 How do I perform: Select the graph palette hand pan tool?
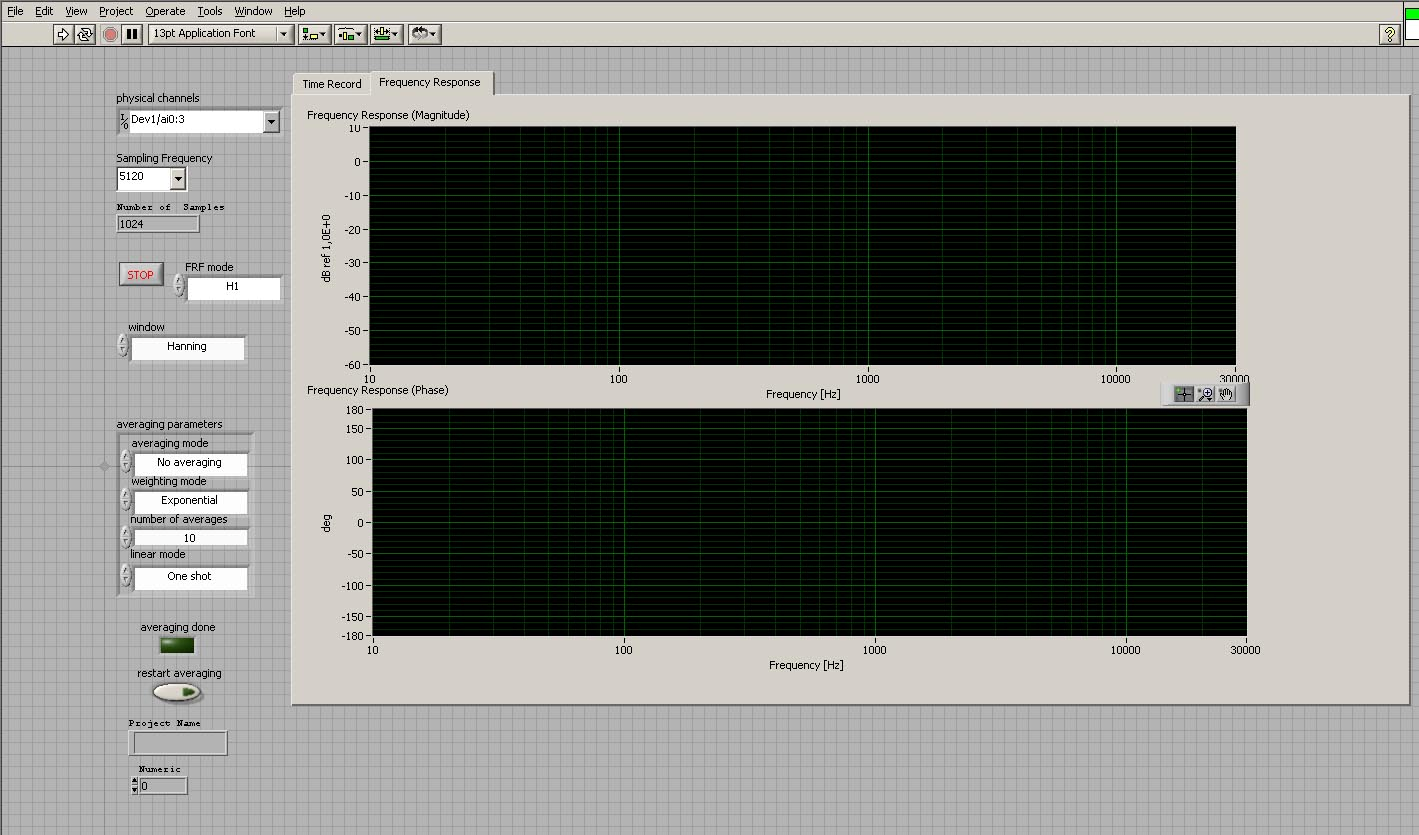pyautogui.click(x=1227, y=394)
